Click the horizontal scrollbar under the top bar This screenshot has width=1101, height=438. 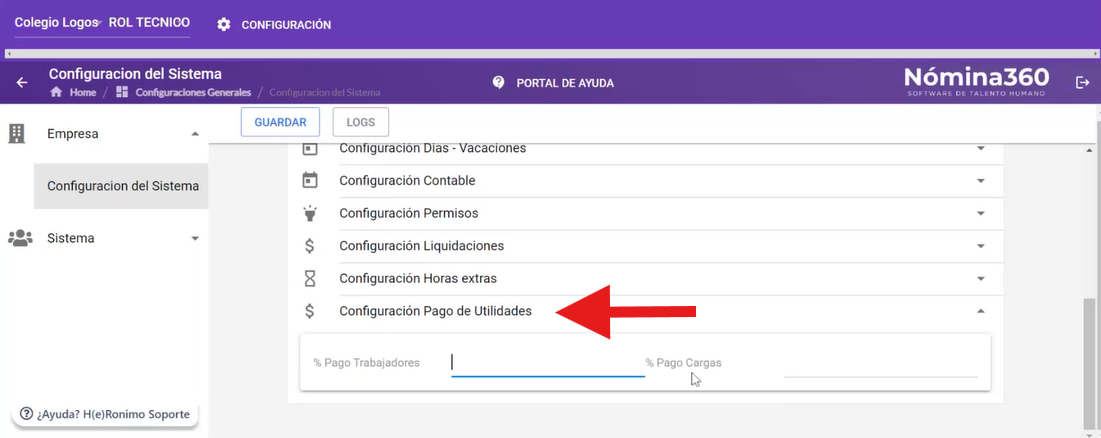550,53
